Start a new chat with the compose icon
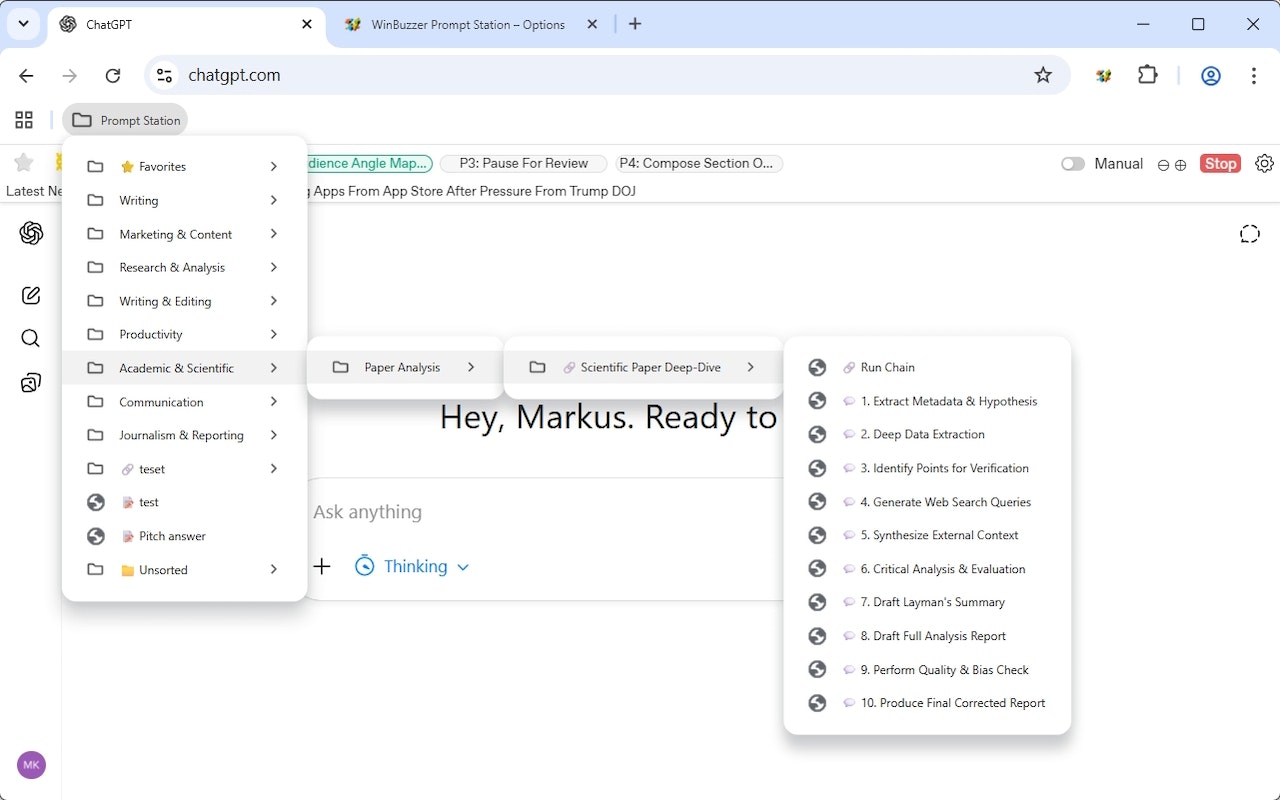This screenshot has width=1280, height=800. pyautogui.click(x=31, y=295)
